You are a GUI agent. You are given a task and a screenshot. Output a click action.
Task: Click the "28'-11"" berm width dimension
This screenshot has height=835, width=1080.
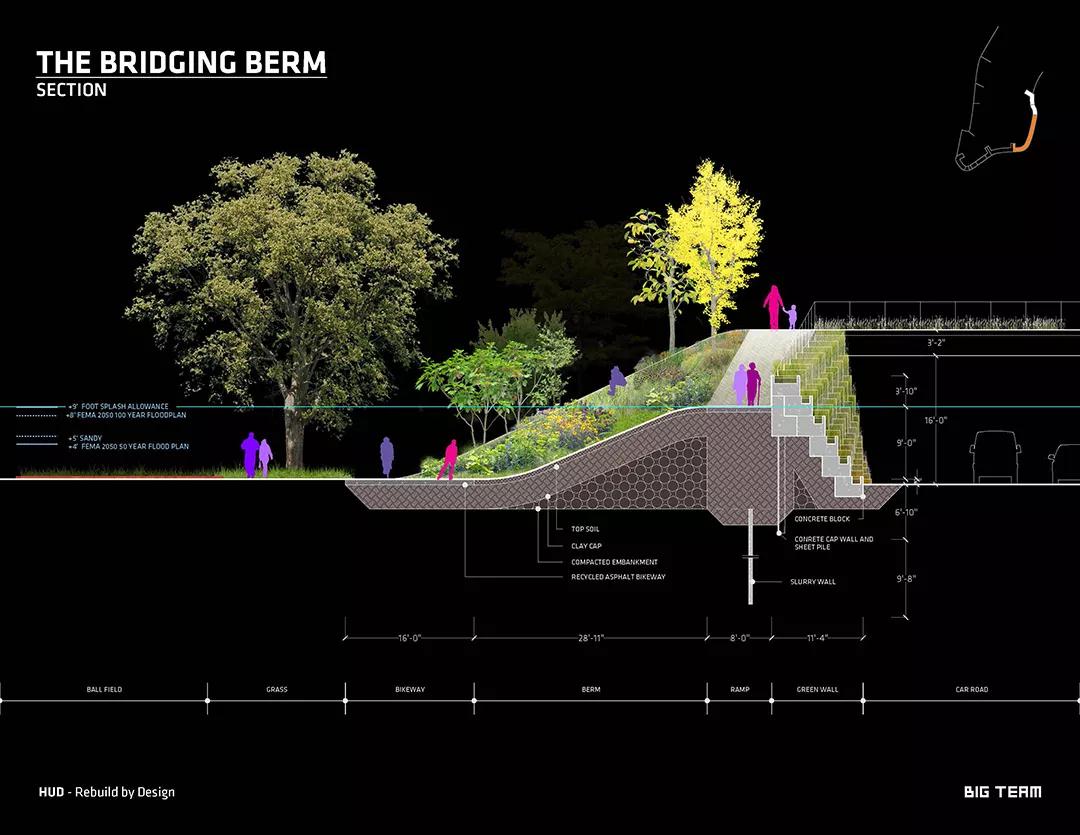tap(590, 637)
